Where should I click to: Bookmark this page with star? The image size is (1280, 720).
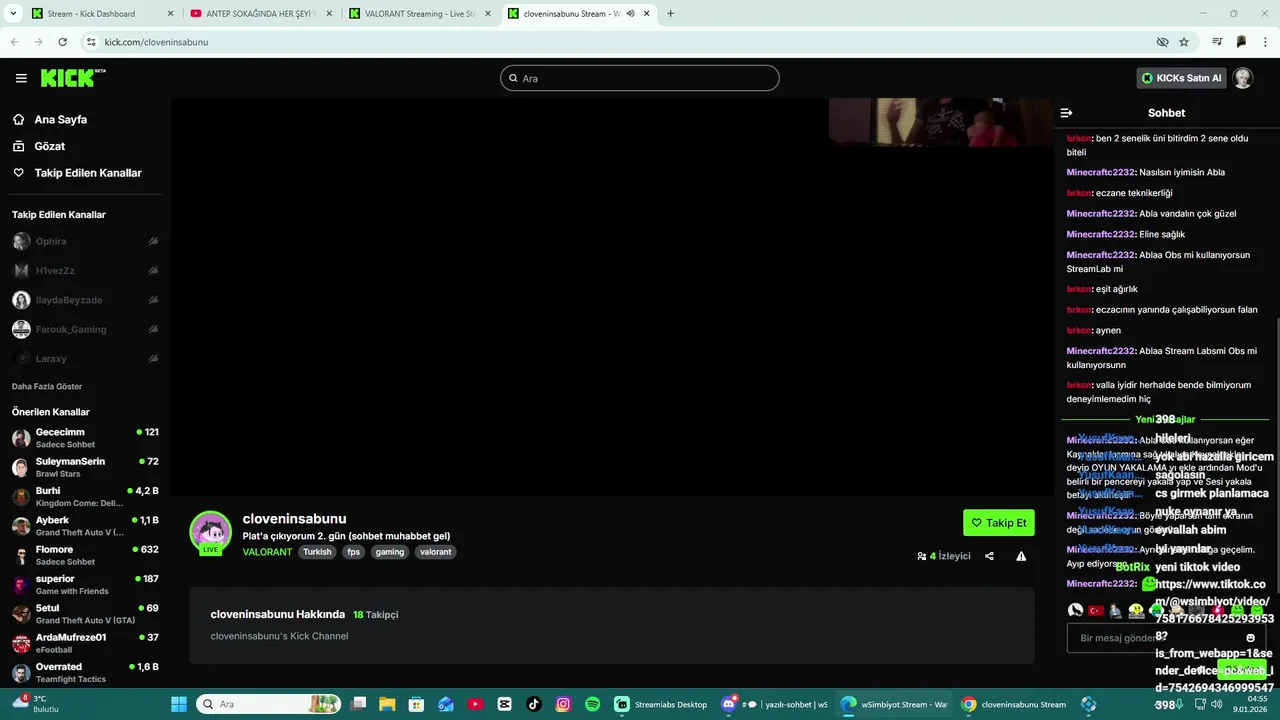tap(1184, 42)
